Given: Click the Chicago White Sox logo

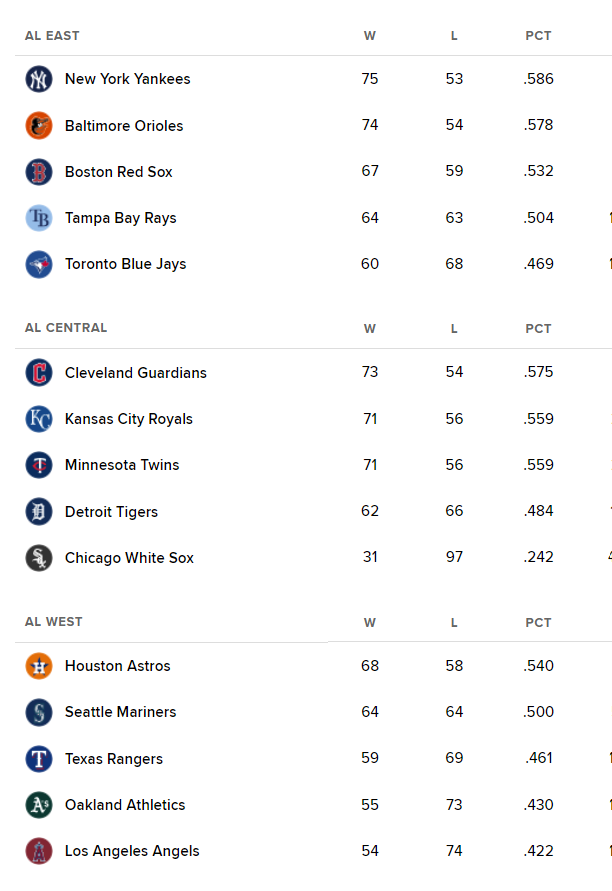Looking at the screenshot, I should tap(39, 558).
